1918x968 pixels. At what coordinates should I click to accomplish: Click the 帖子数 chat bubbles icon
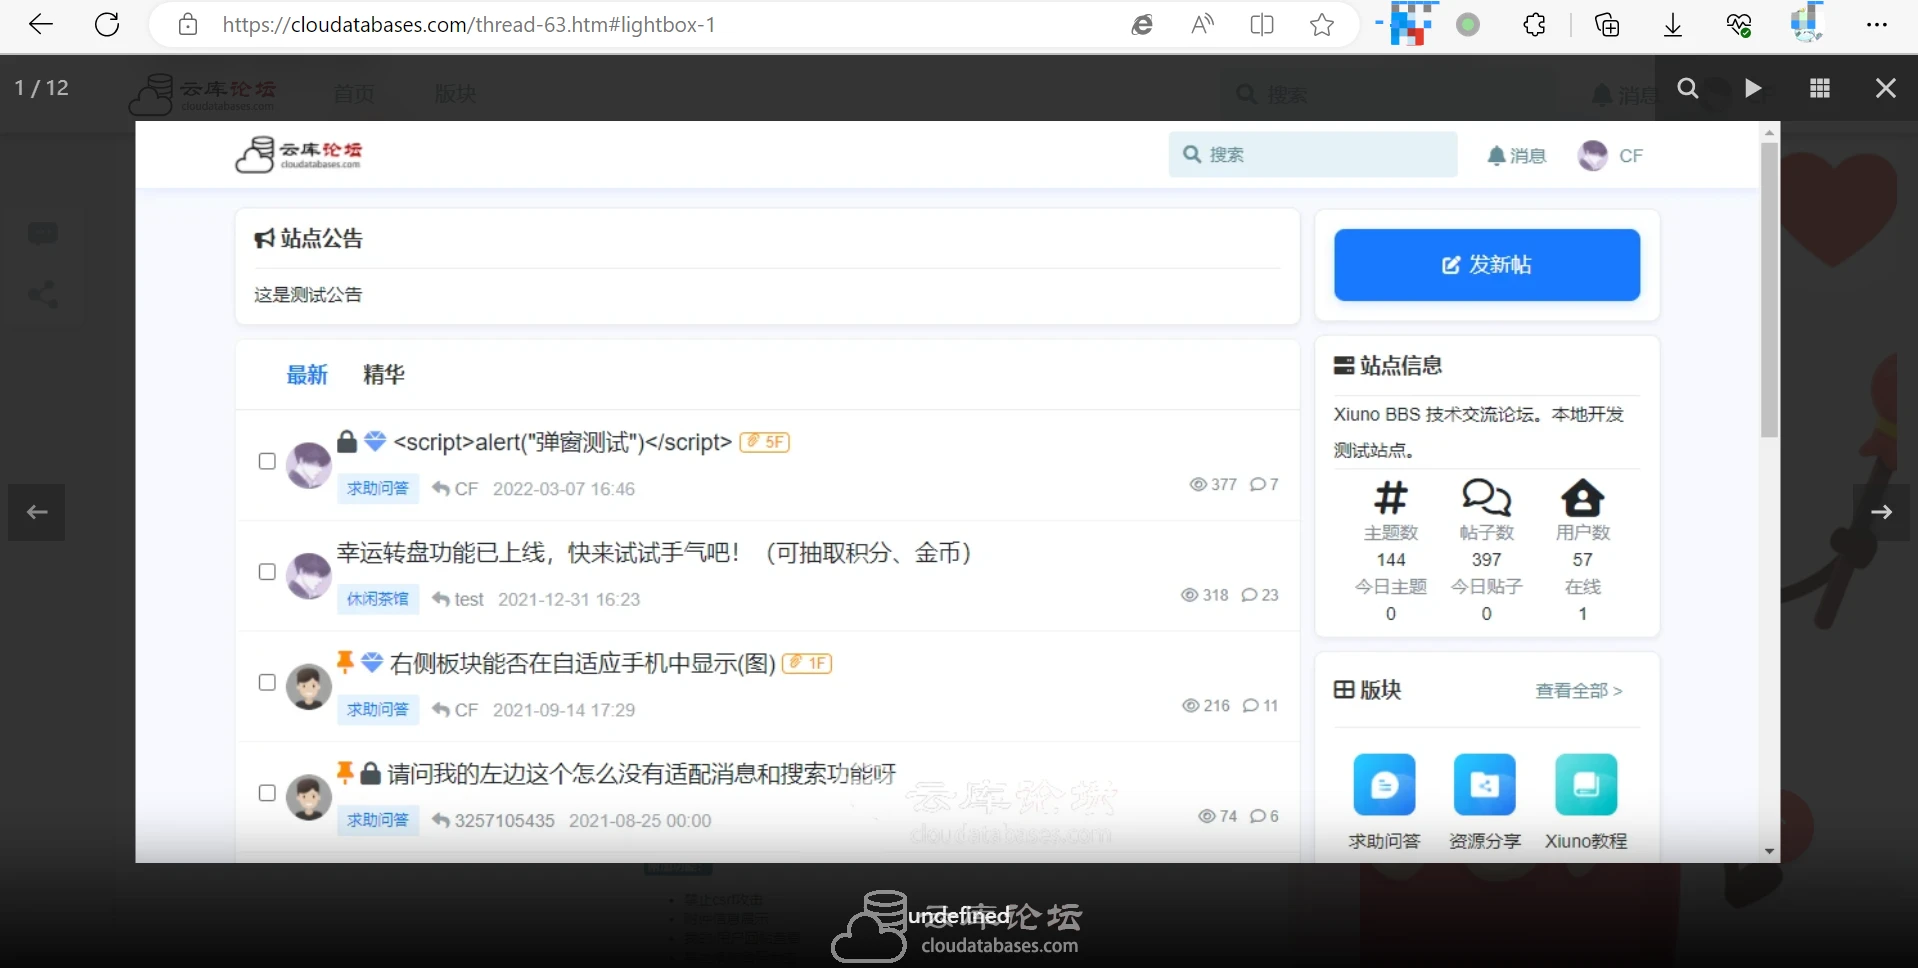click(x=1486, y=497)
